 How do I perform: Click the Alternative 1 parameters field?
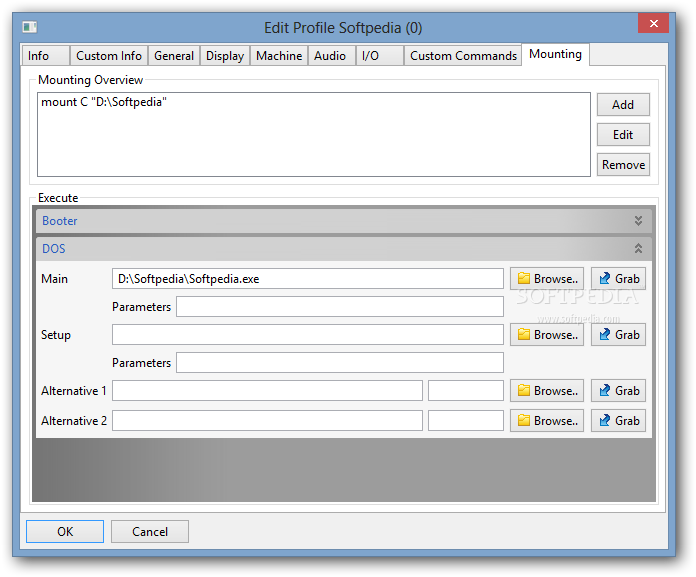click(x=466, y=391)
